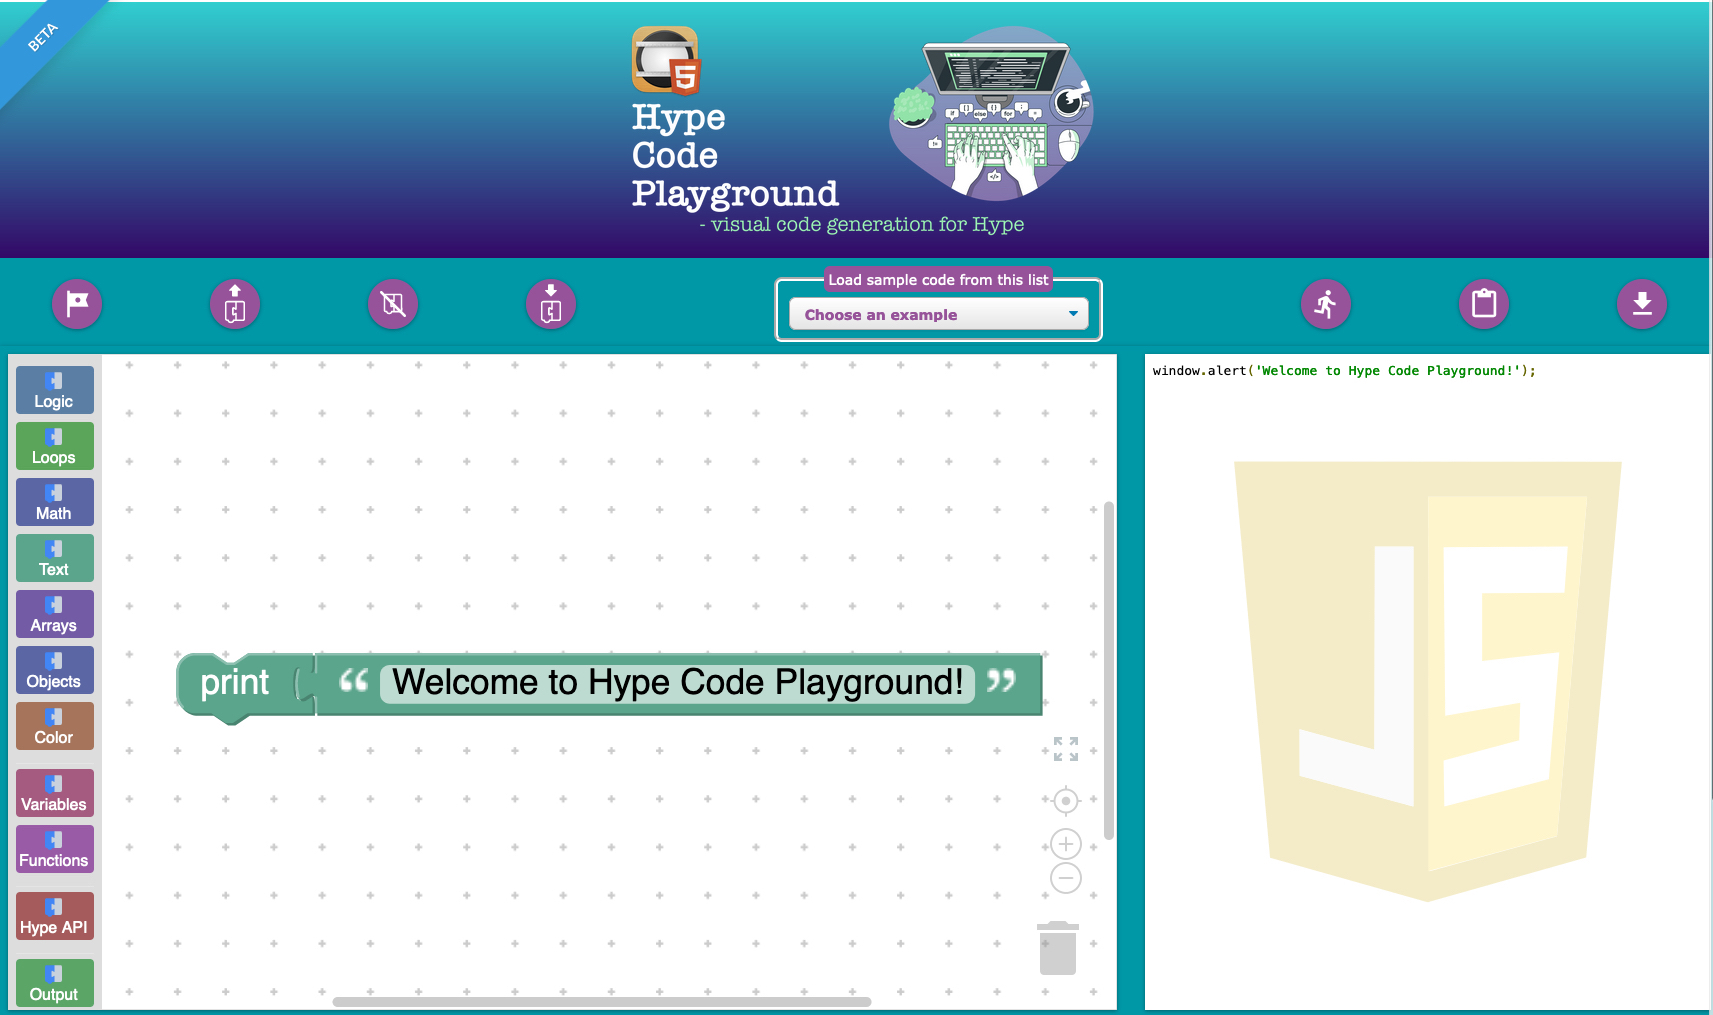Screen dimensions: 1713x1015
Task: Download the JavaScript code via the rightmost icon
Action: tap(1641, 305)
